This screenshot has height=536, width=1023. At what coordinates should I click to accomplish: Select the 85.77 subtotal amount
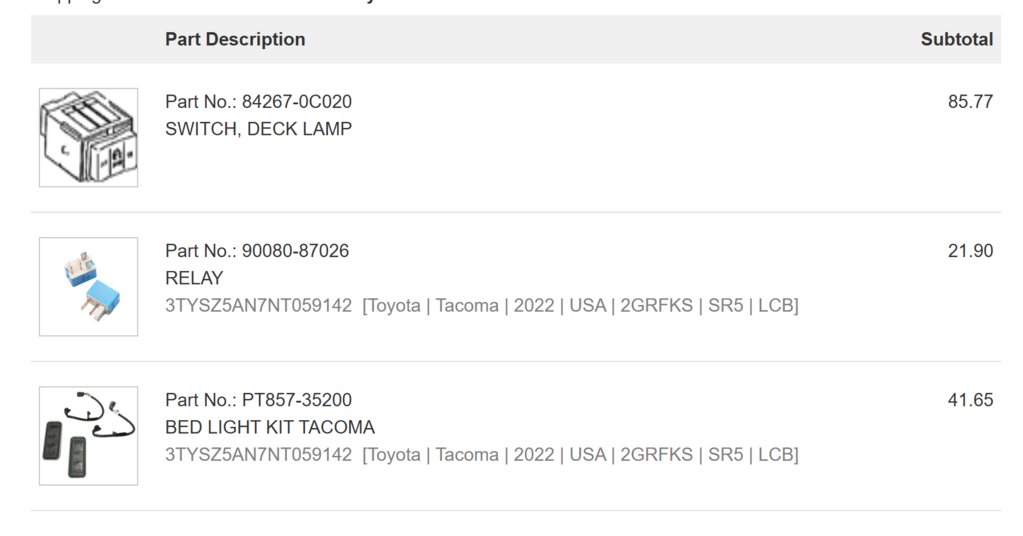click(970, 102)
